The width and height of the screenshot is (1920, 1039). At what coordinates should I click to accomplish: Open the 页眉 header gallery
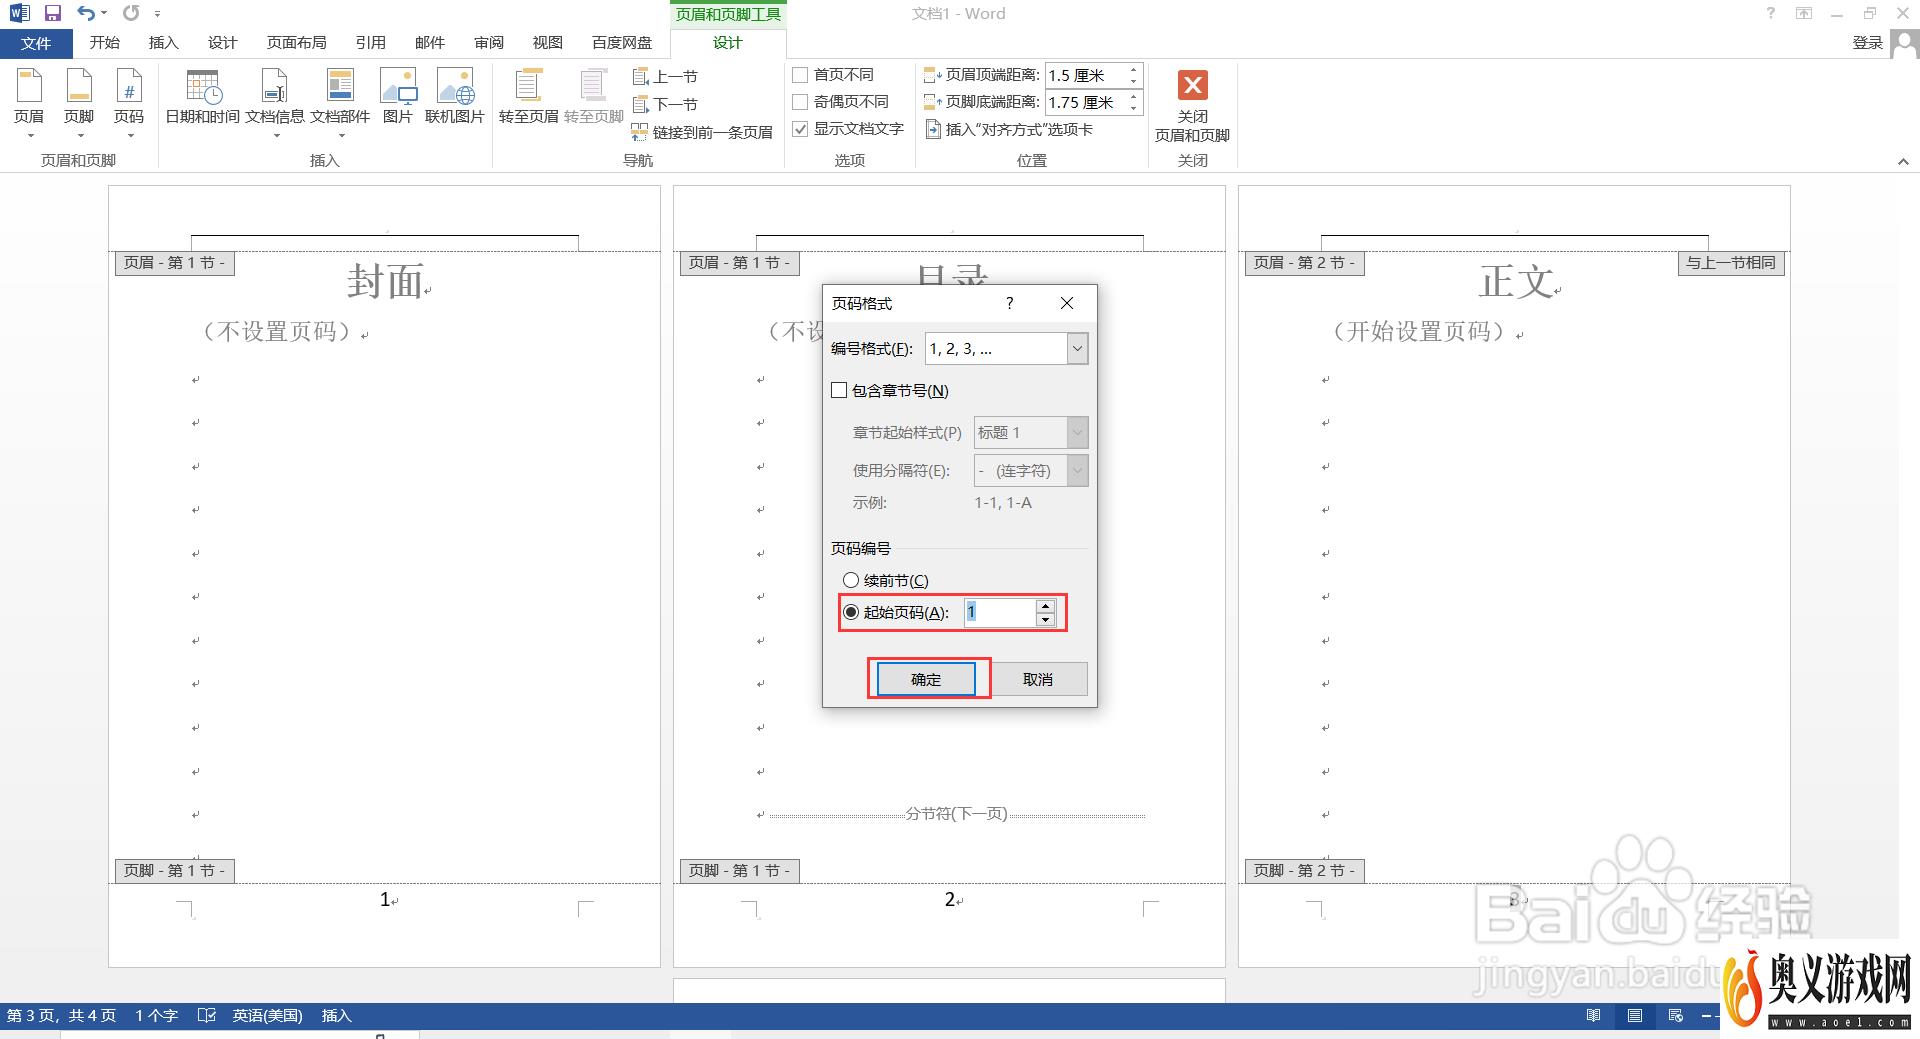click(x=29, y=104)
